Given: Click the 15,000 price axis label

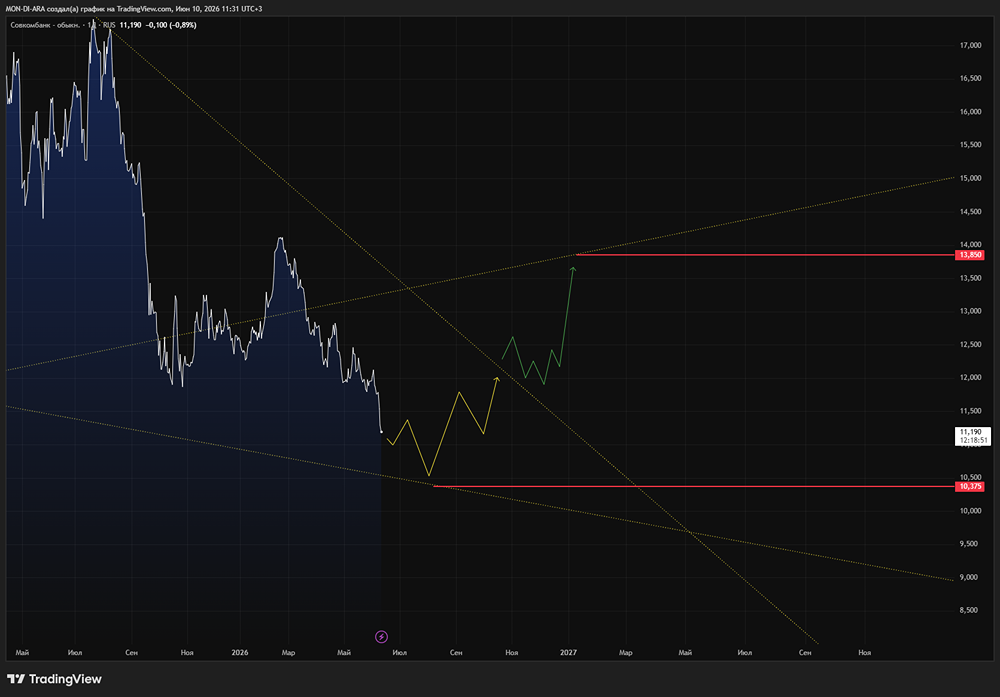Looking at the screenshot, I should coord(971,178).
